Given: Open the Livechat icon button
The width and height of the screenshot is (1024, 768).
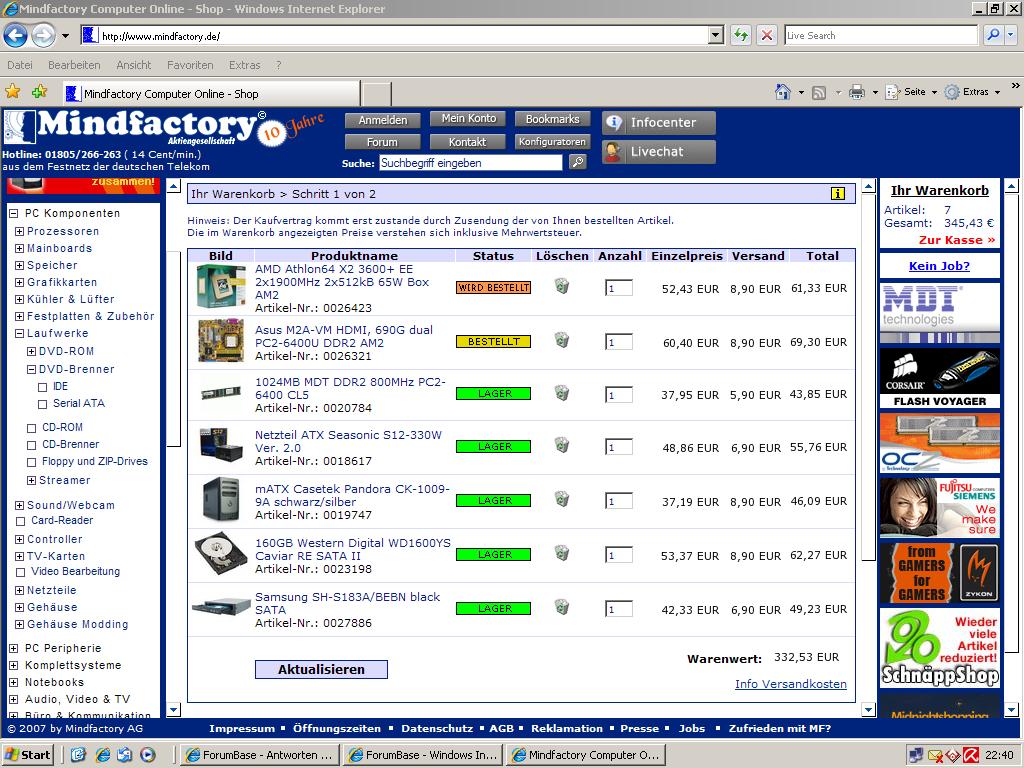Looking at the screenshot, I should [658, 152].
